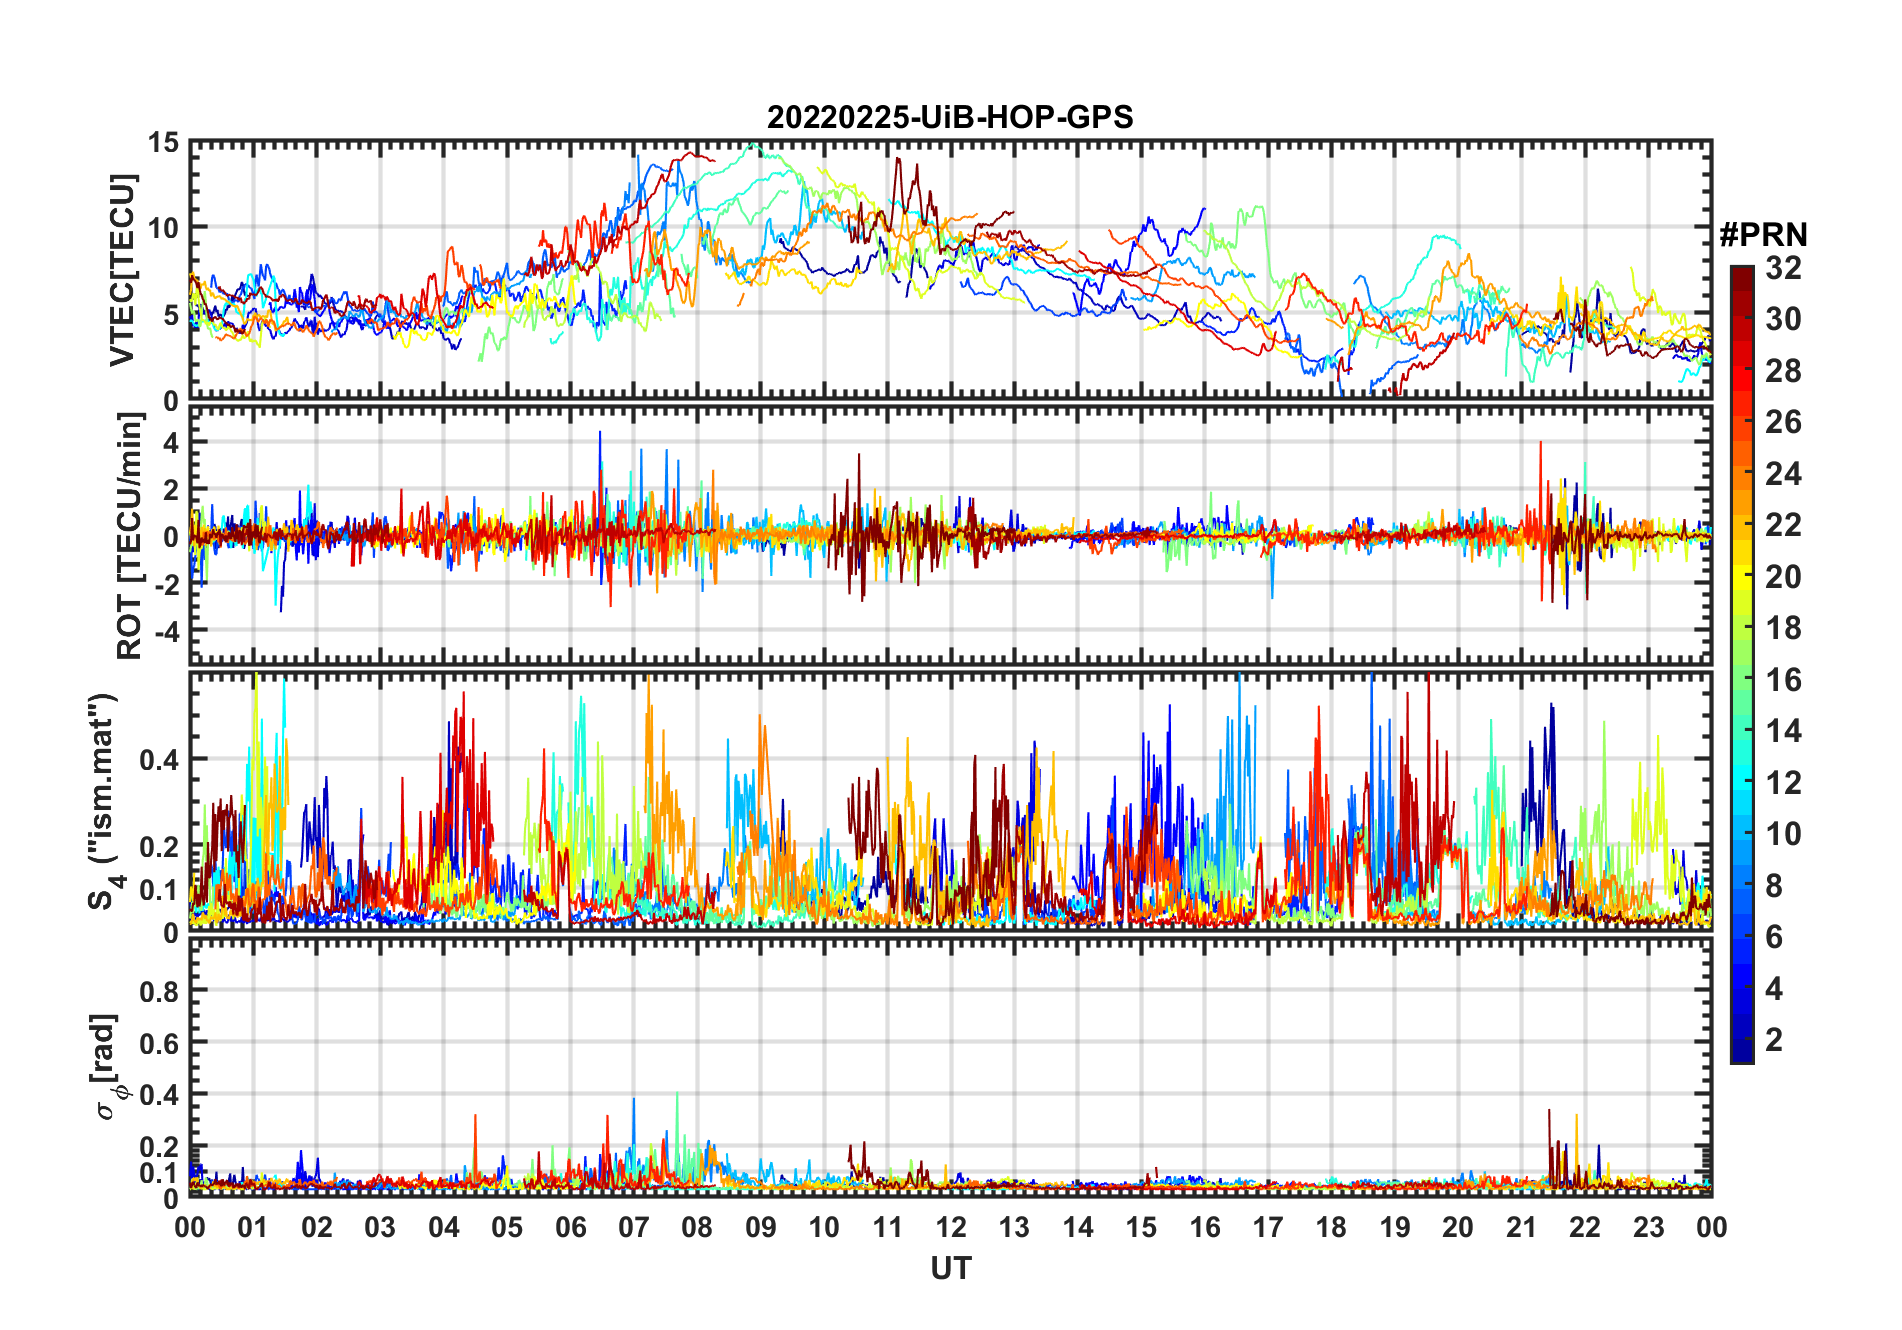This screenshot has height=1330, width=1902.
Task: Click PRN colorbar tick label 18
Action: pos(1783,628)
